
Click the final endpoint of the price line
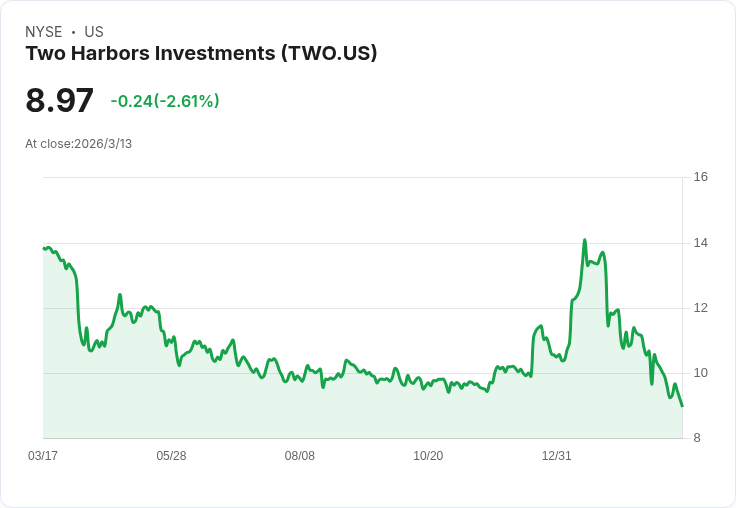(682, 406)
